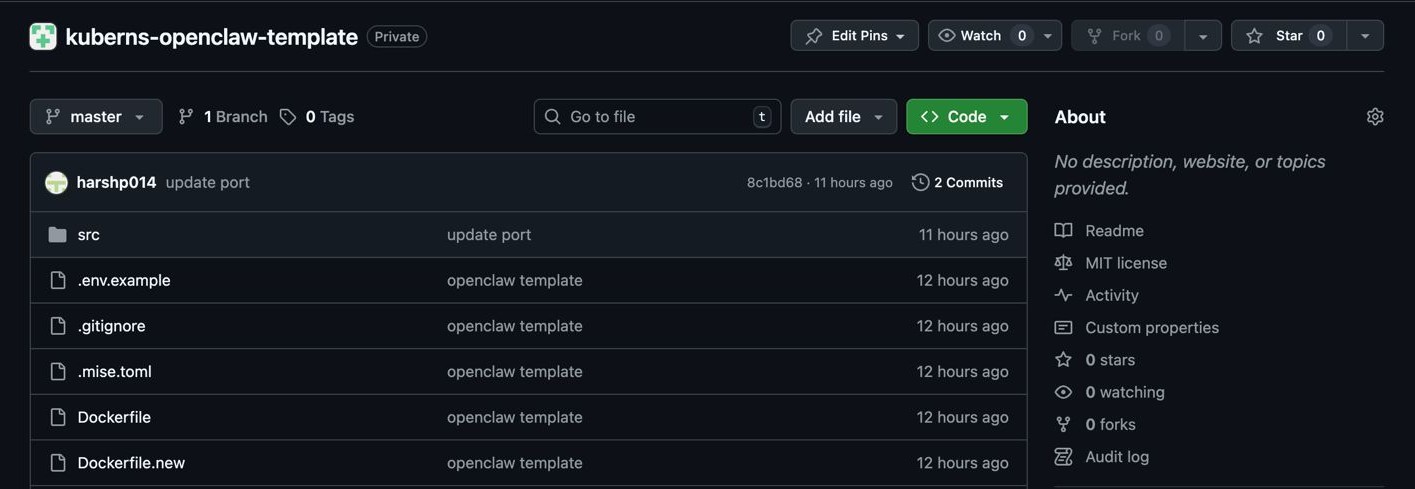Star the repository
Viewport: 1415px width, 489px height.
pos(1288,36)
